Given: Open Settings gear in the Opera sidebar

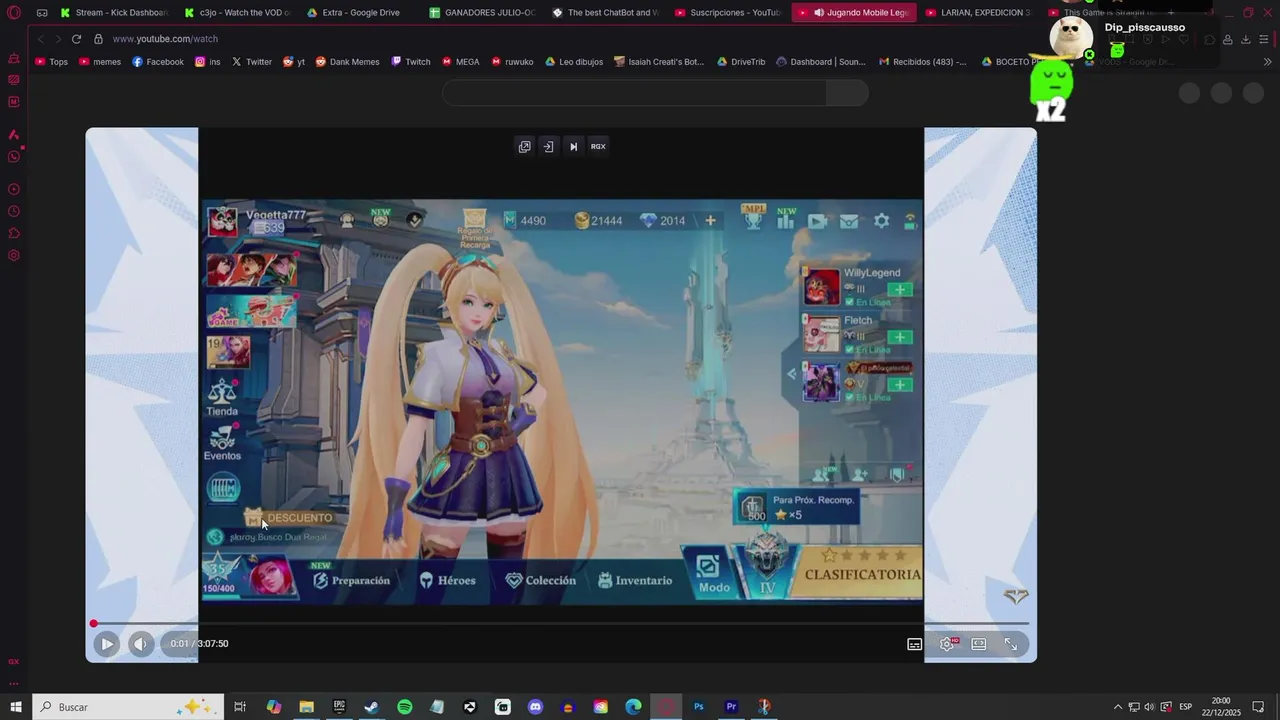Looking at the screenshot, I should (x=14, y=255).
